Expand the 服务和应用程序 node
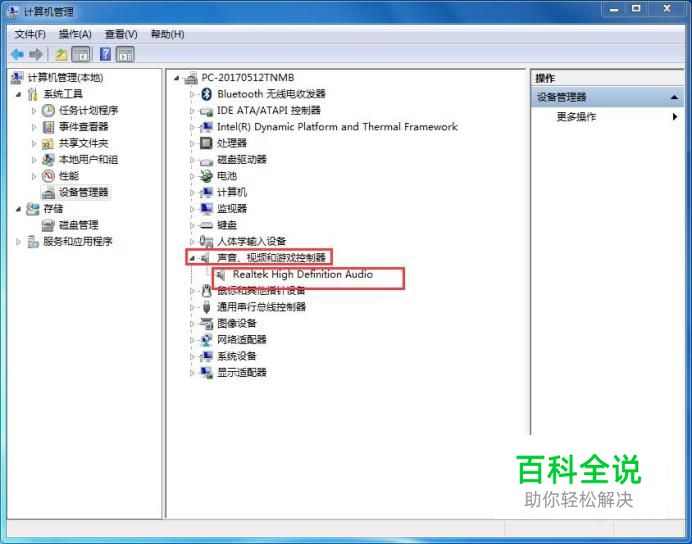This screenshot has width=692, height=544. (18, 242)
